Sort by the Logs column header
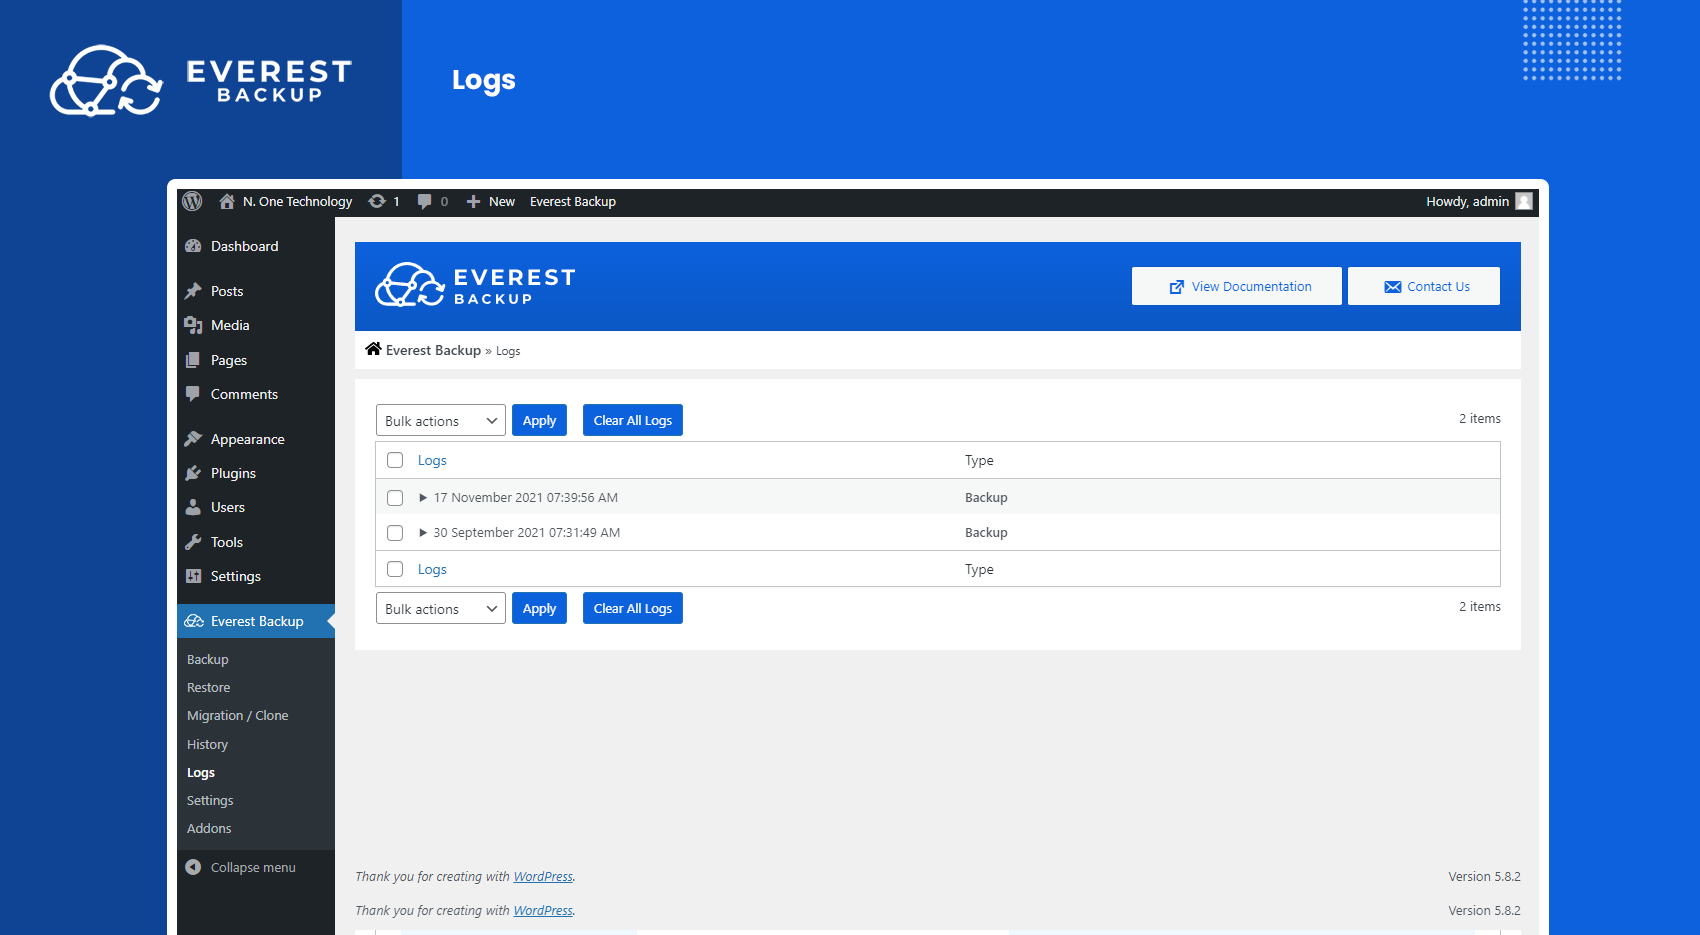This screenshot has width=1700, height=935. point(432,460)
